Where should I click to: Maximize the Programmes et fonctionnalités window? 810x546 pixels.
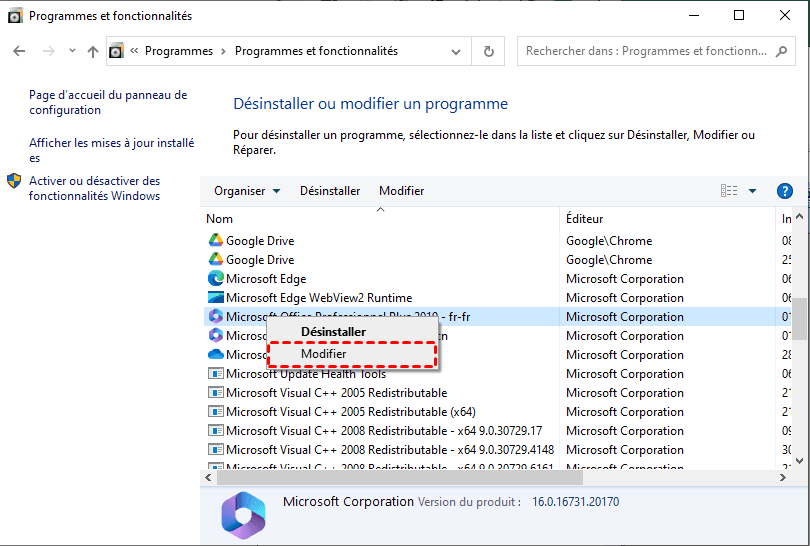[x=739, y=15]
